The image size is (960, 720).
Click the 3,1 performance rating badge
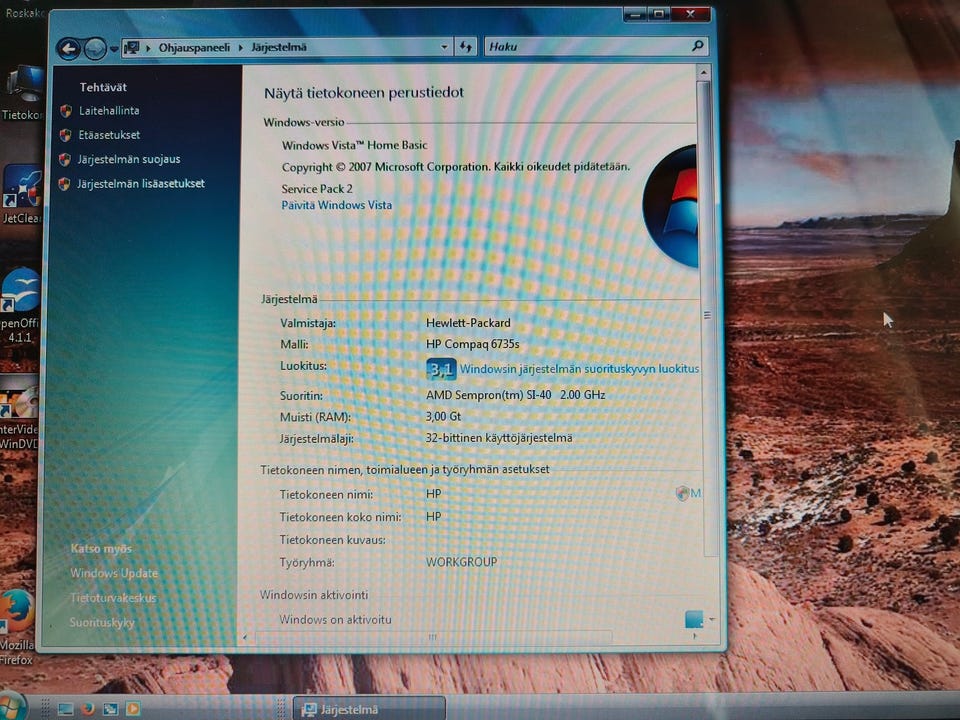click(440, 369)
